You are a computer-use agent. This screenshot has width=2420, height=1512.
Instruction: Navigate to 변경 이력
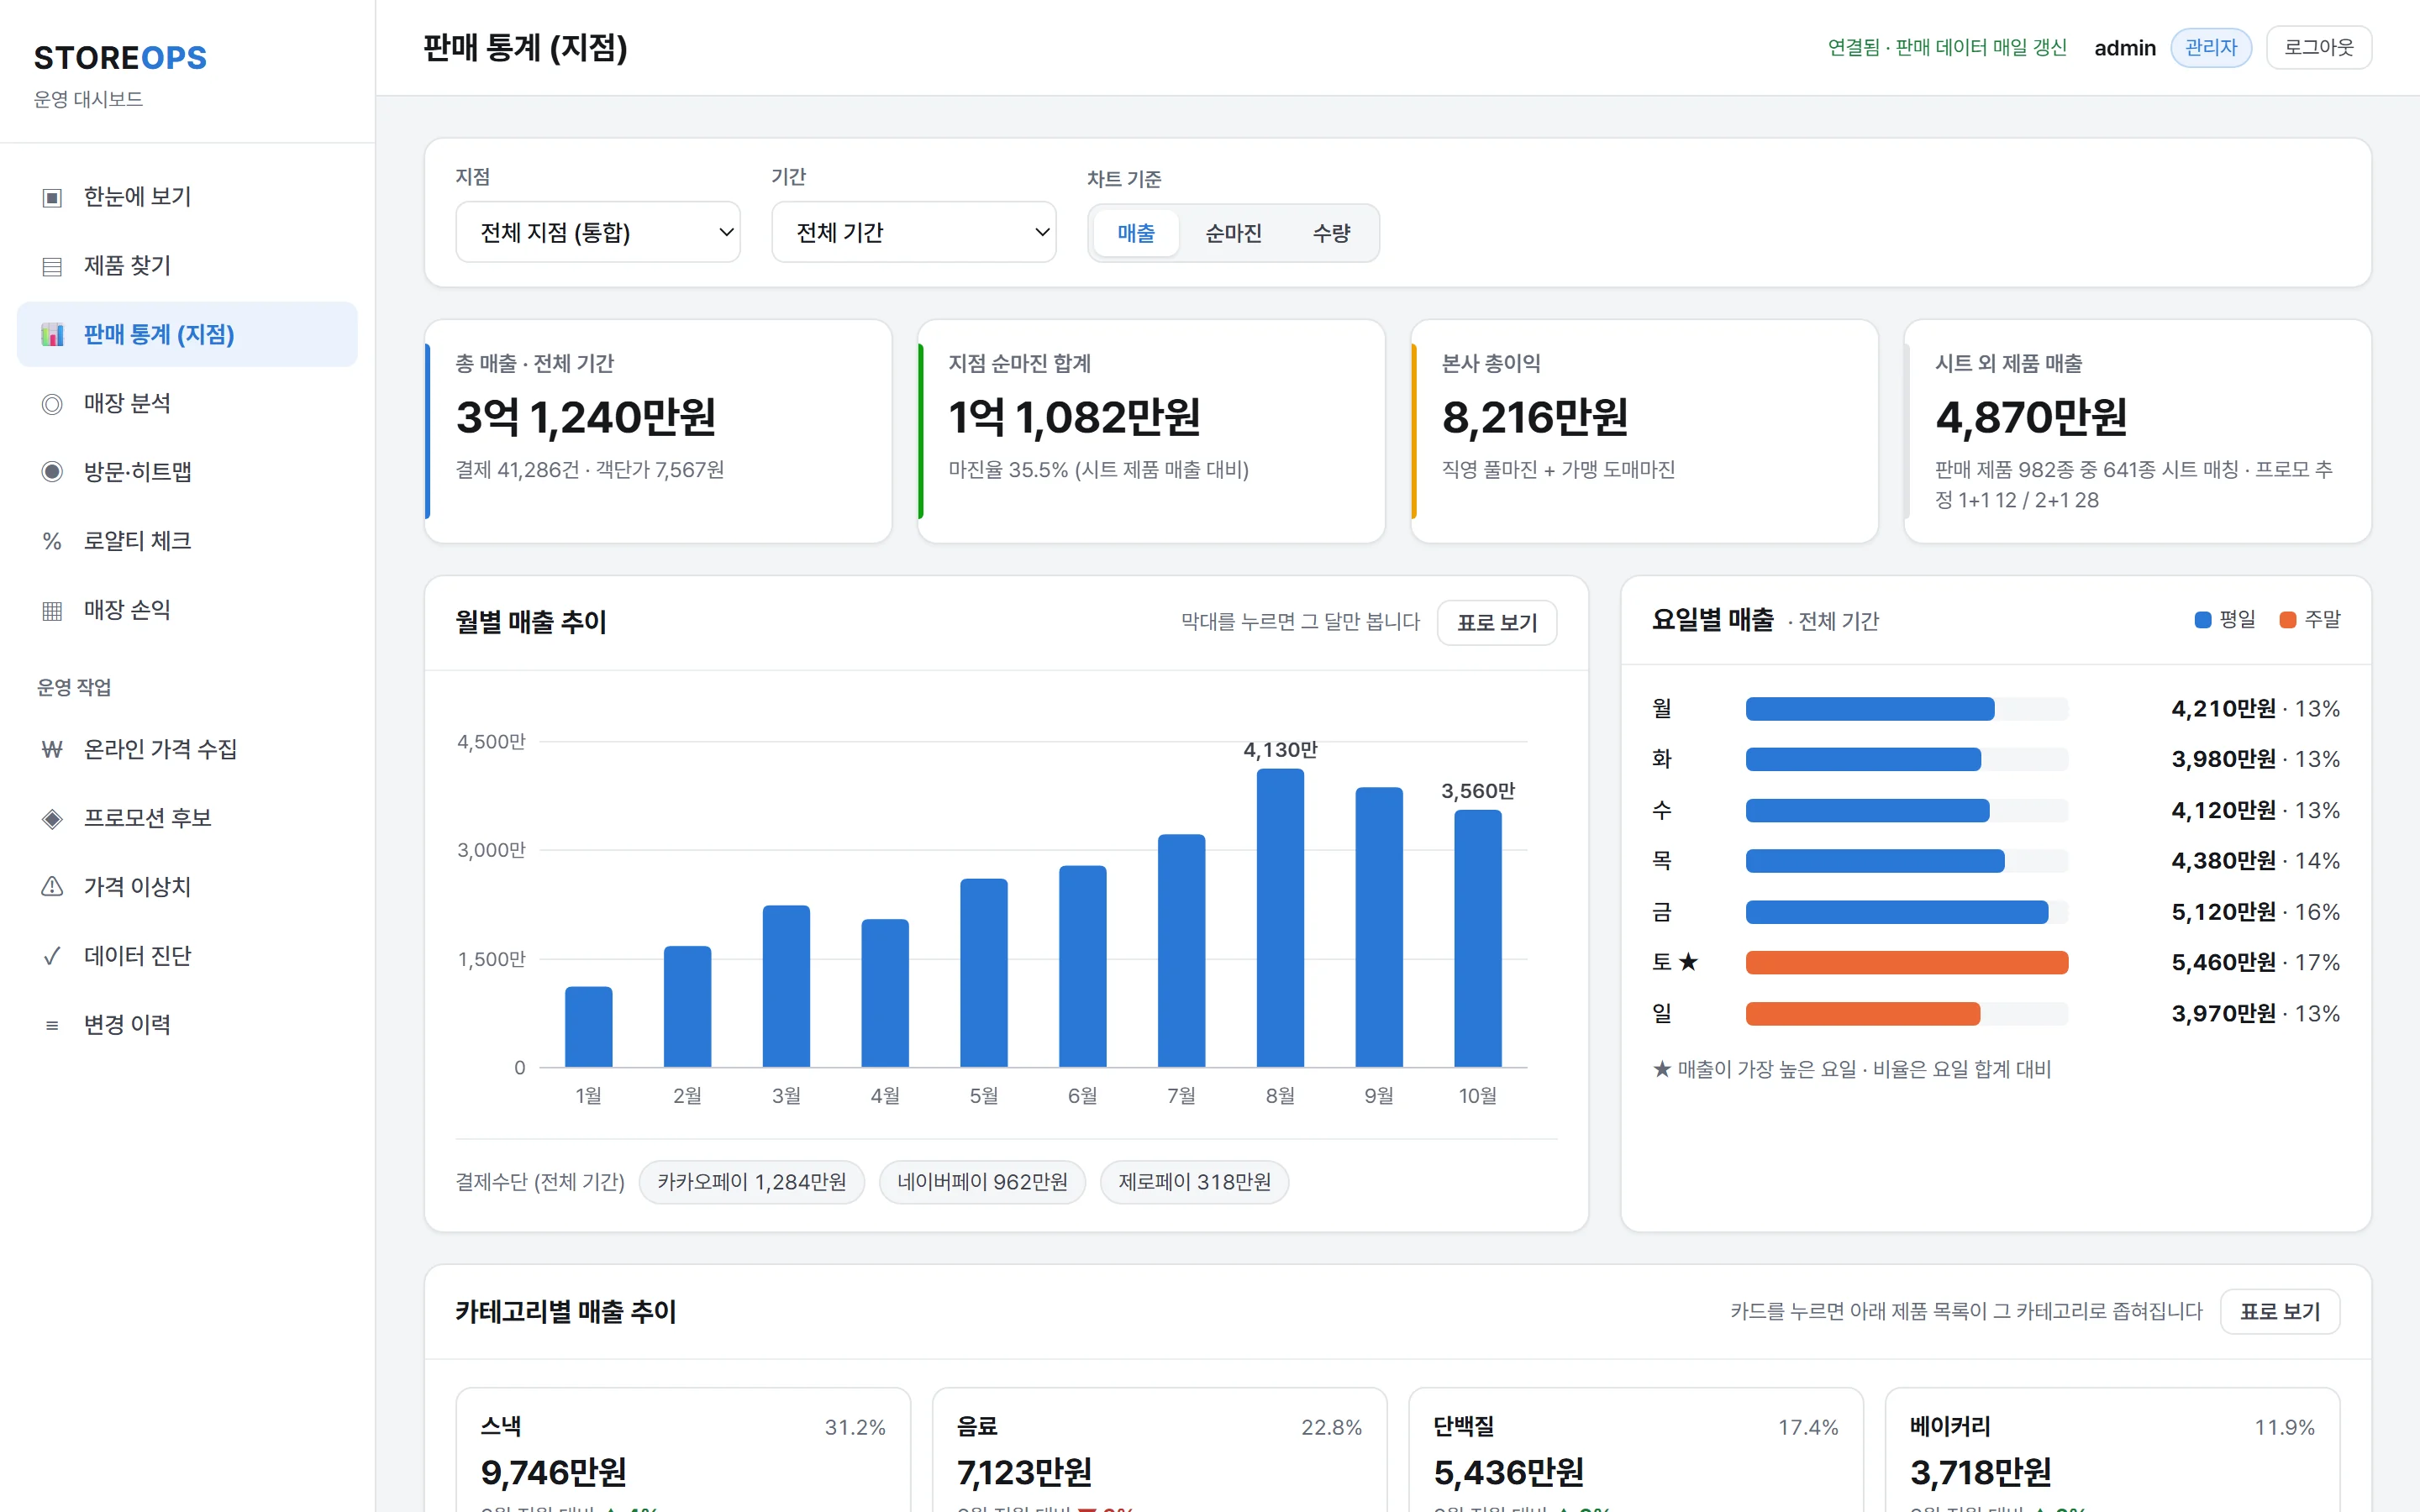point(187,1025)
